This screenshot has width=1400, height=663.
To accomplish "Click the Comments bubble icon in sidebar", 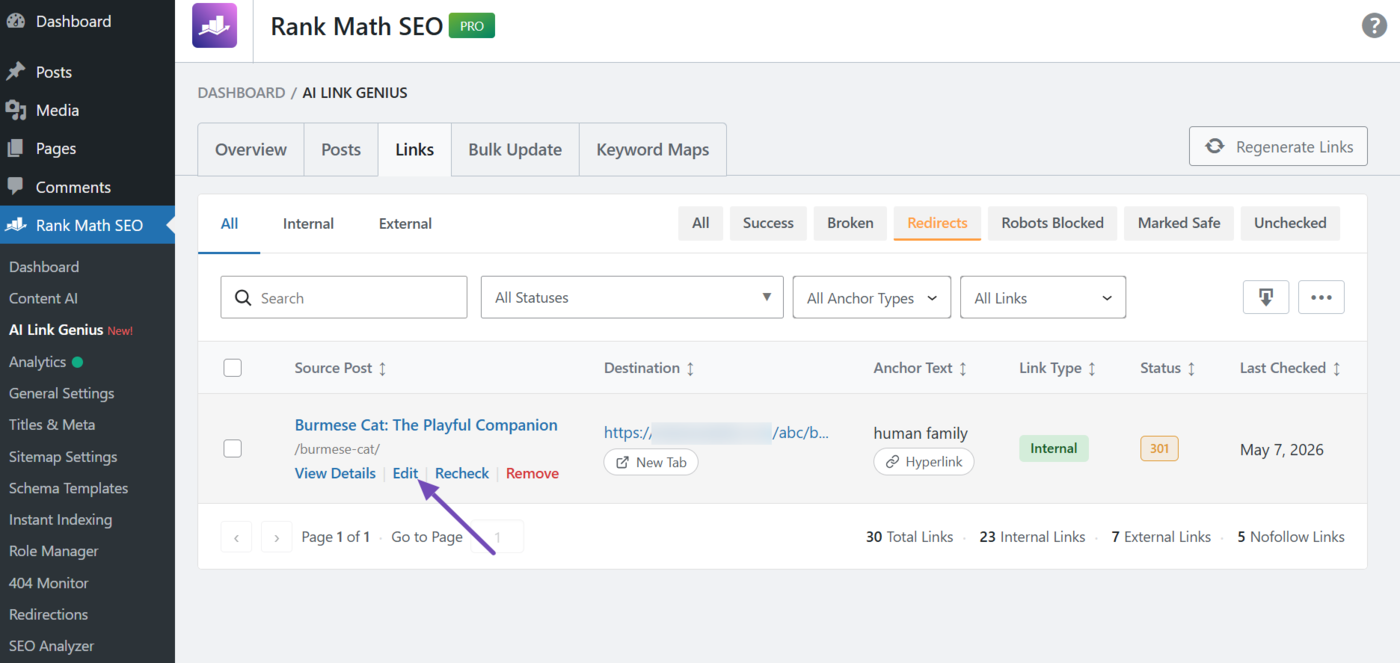I will point(15,187).
